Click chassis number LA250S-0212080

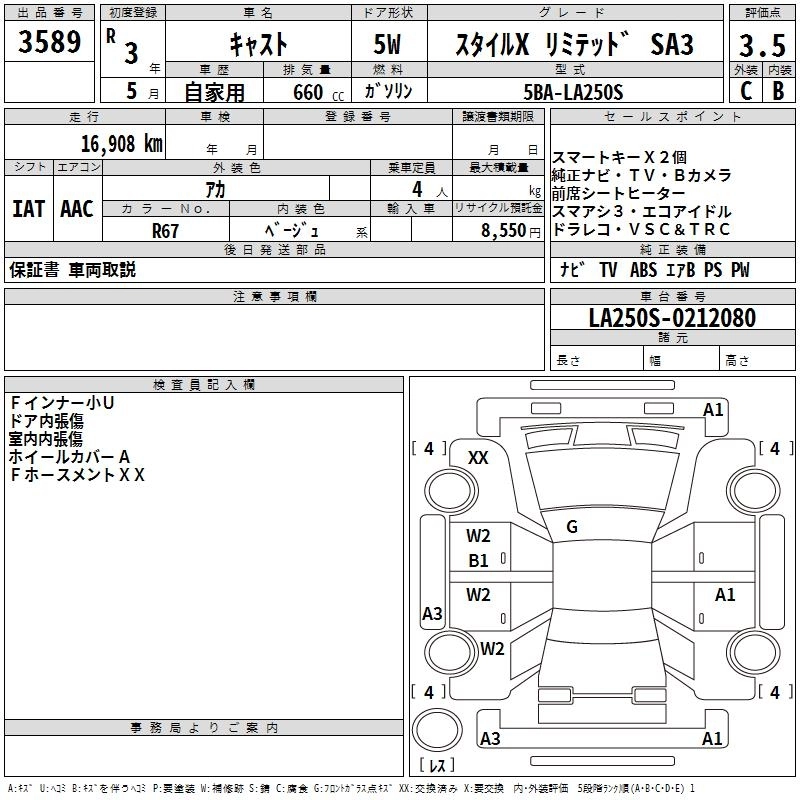672,318
